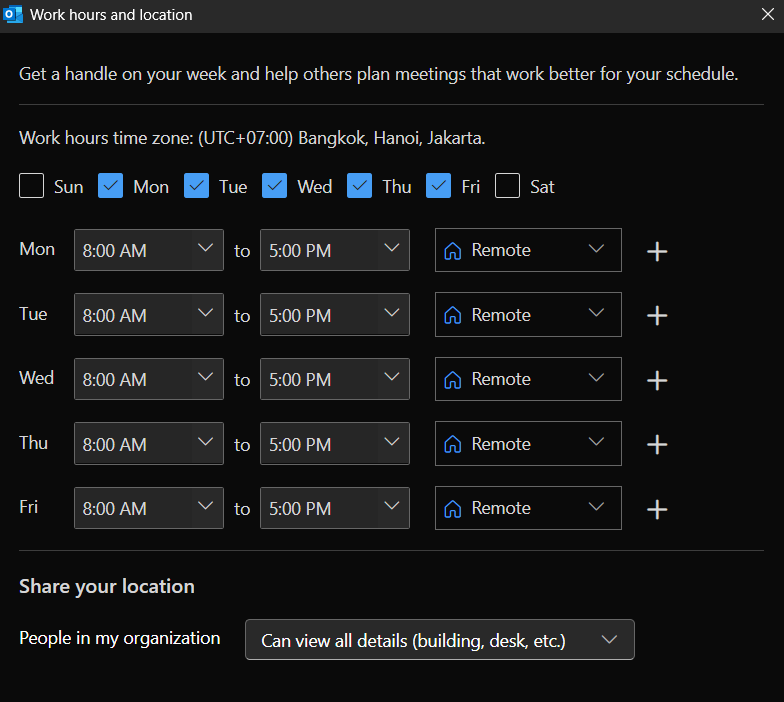Open Friday start time dropdown
Image resolution: width=784 pixels, height=702 pixels.
click(149, 508)
